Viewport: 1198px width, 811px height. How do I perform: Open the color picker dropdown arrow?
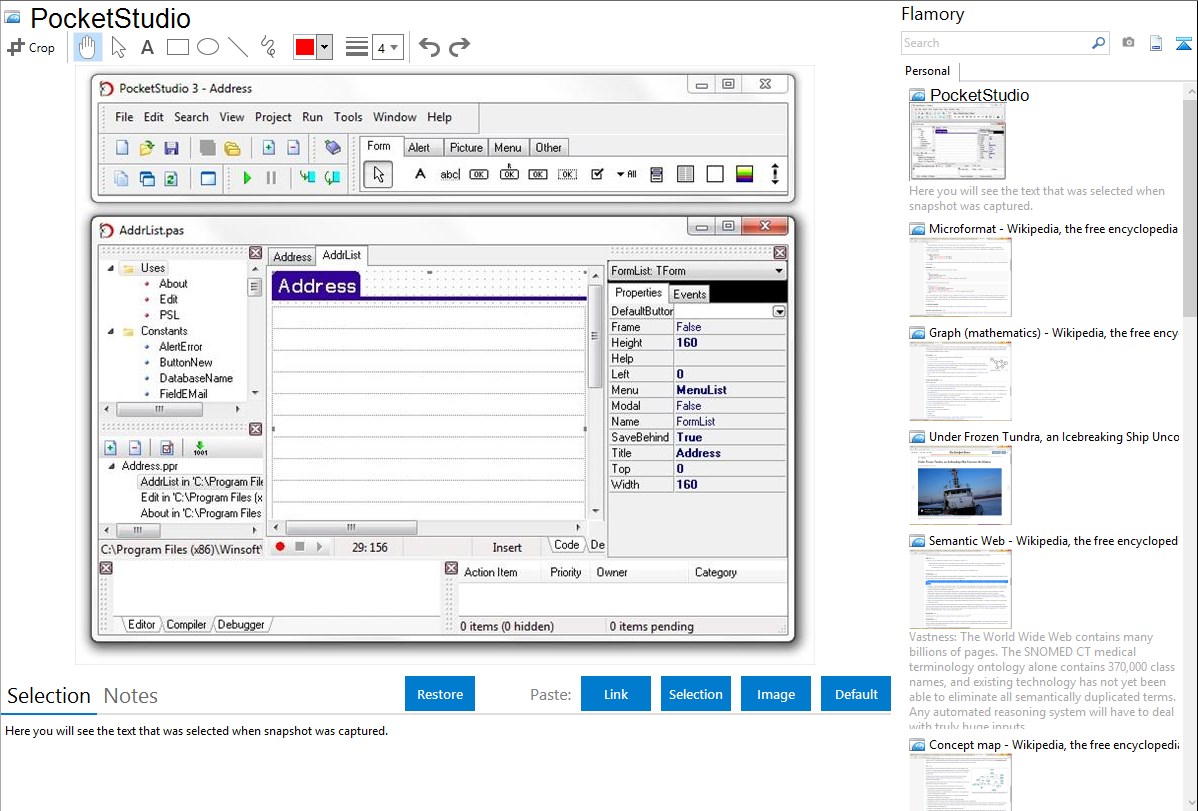coord(324,47)
